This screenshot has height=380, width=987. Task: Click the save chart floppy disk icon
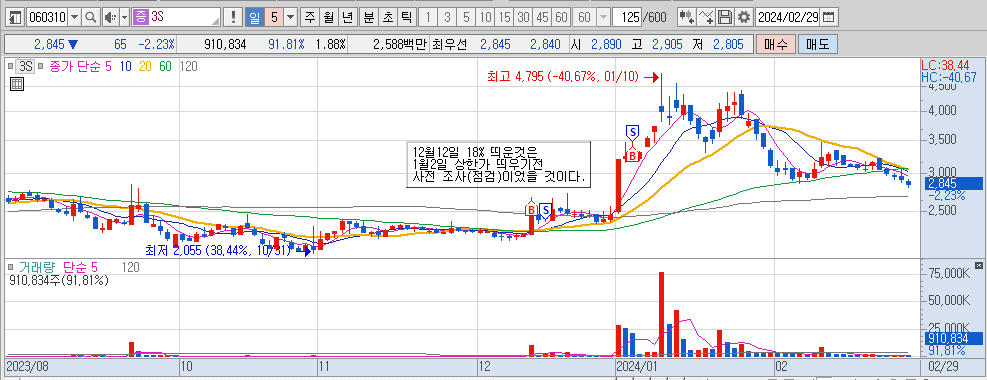click(726, 17)
